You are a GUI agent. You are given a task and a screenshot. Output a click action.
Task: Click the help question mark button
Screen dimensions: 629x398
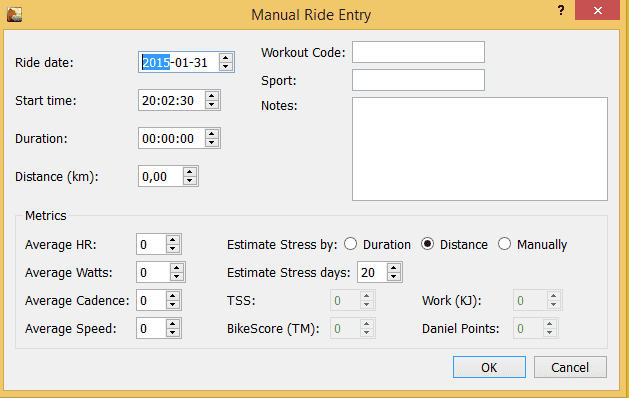pyautogui.click(x=561, y=10)
